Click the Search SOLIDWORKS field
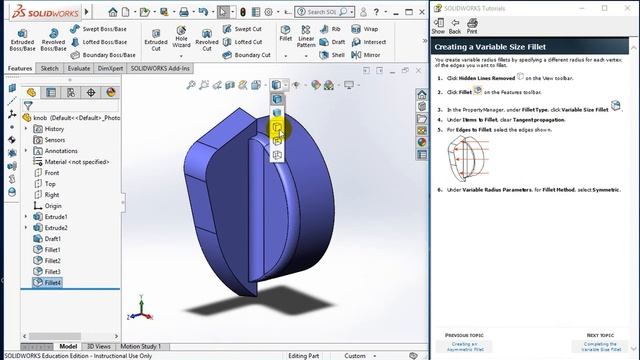The image size is (640, 360). click(325, 12)
